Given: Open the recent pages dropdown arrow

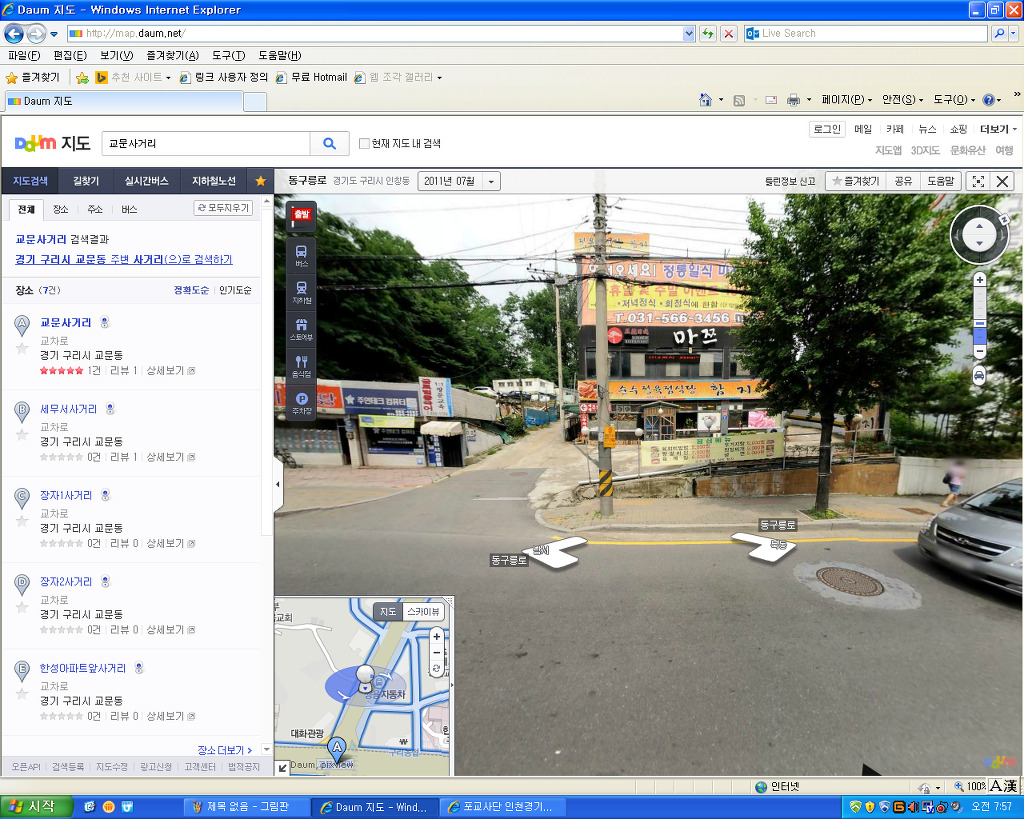Looking at the screenshot, I should pos(54,34).
